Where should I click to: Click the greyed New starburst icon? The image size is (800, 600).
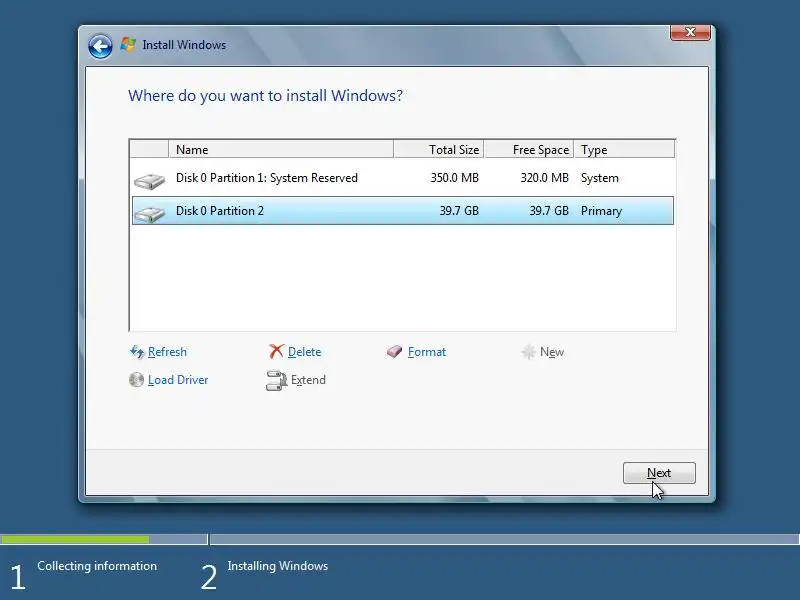[529, 352]
